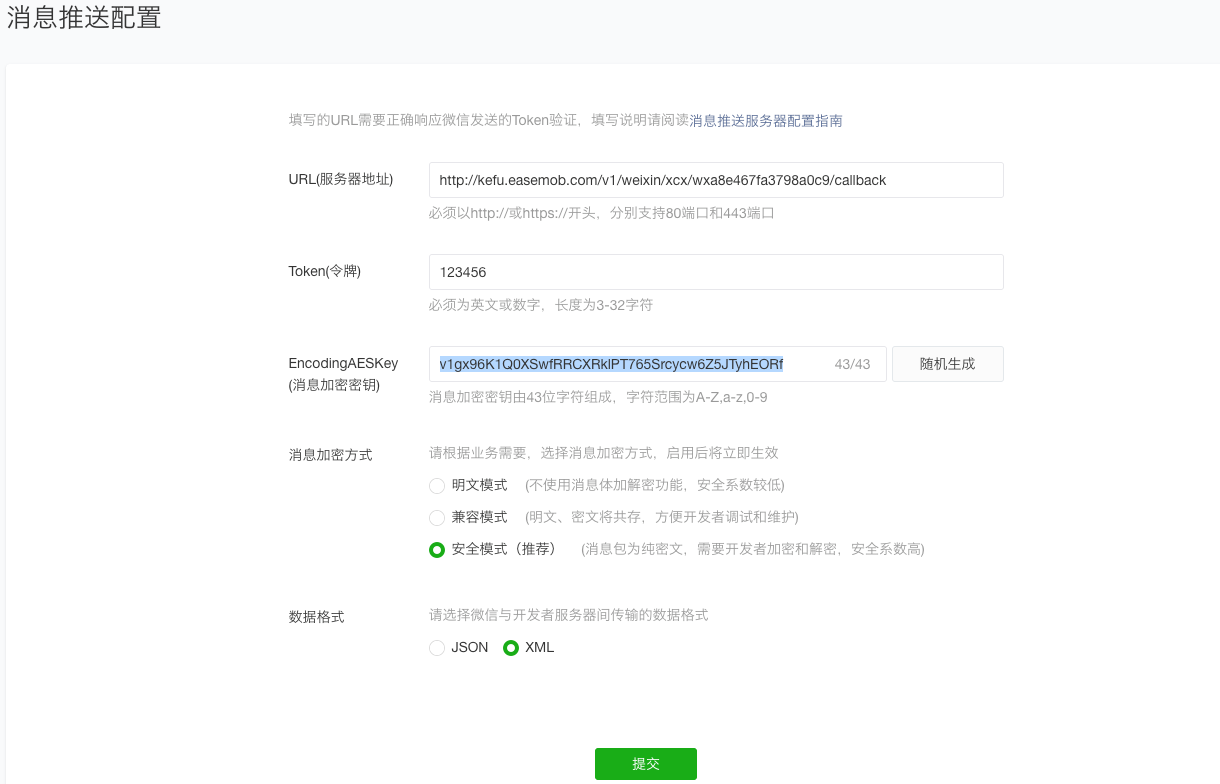
Task: Click the 消息加密方式 section label
Action: tap(330, 455)
